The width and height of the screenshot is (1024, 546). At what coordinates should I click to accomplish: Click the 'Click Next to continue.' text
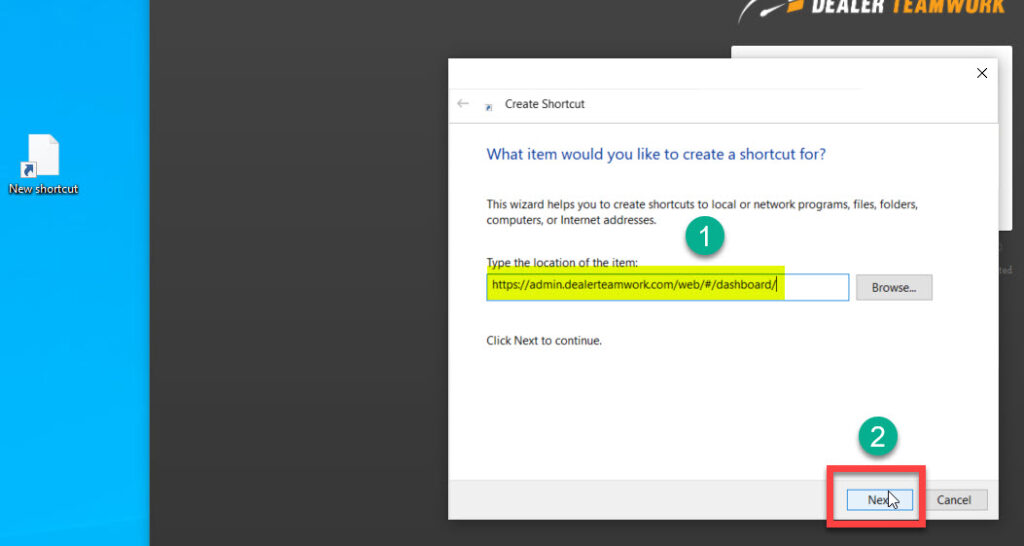(544, 340)
